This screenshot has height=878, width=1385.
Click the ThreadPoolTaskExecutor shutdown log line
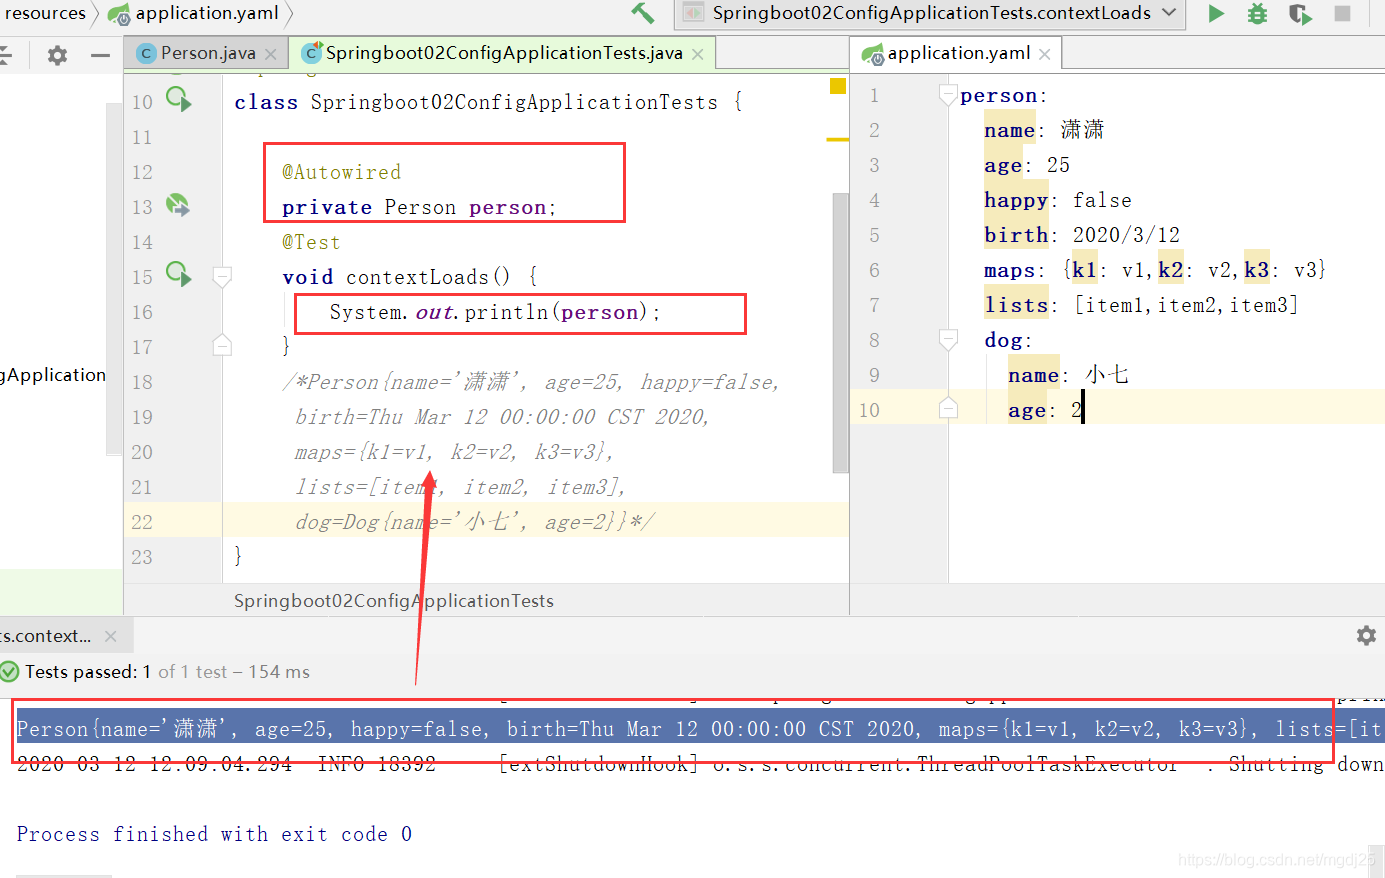[x=700, y=764]
